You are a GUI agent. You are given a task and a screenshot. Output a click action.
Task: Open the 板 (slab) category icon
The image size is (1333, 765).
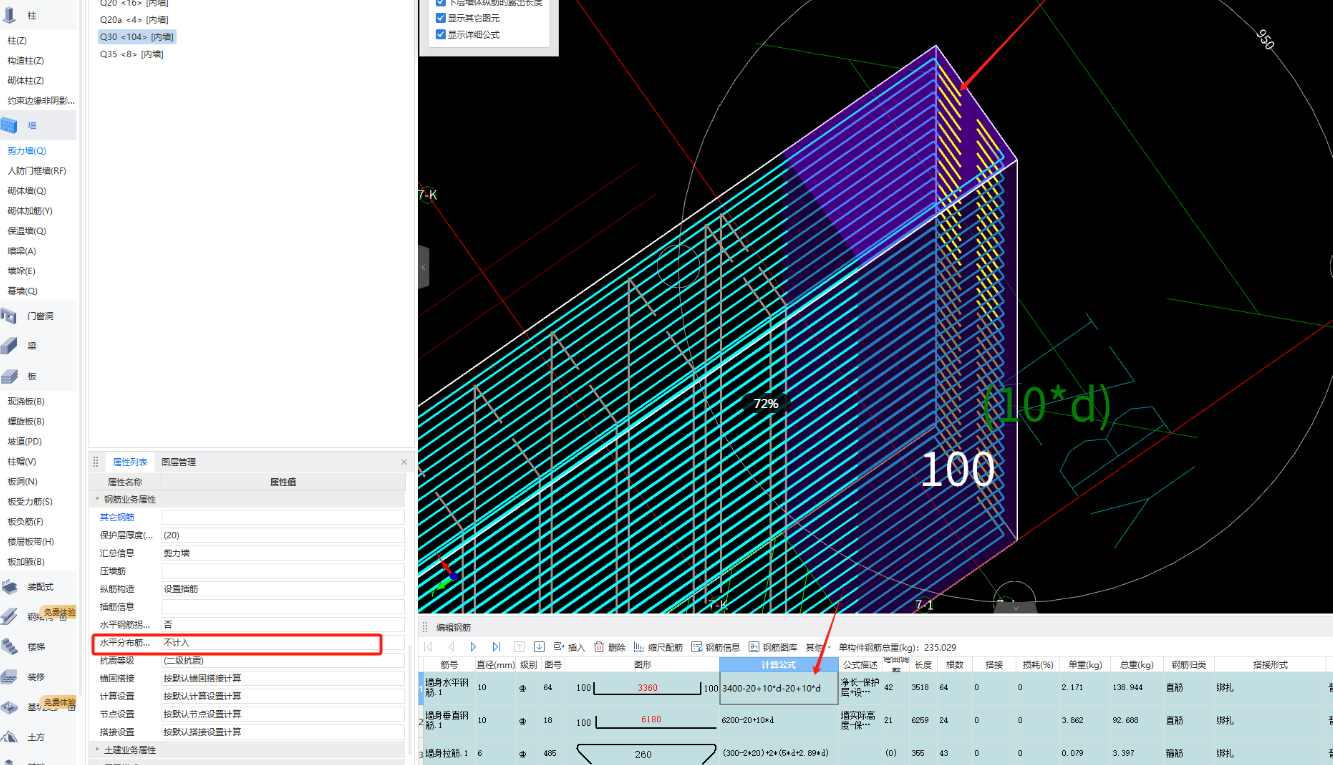click(10, 376)
